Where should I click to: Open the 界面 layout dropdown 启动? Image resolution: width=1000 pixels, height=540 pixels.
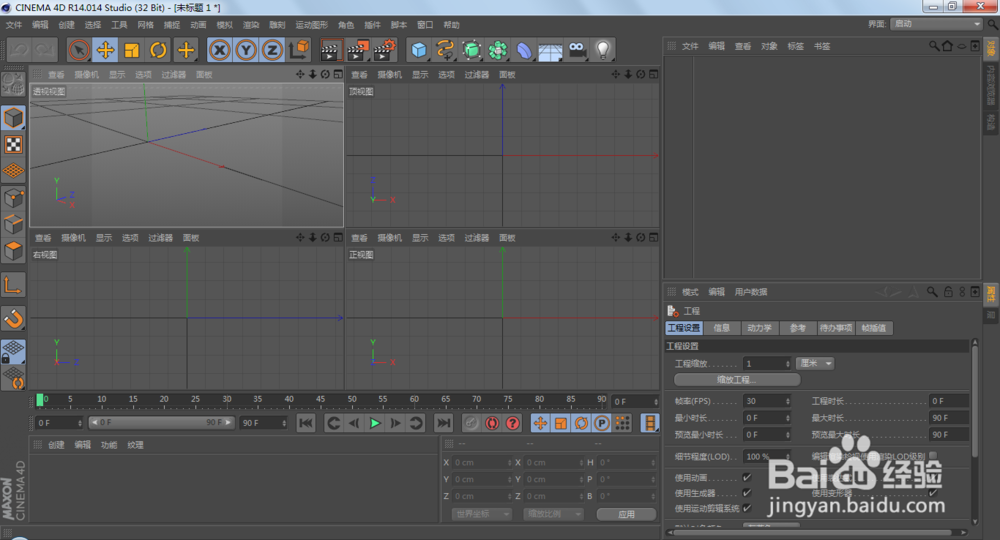[x=936, y=24]
